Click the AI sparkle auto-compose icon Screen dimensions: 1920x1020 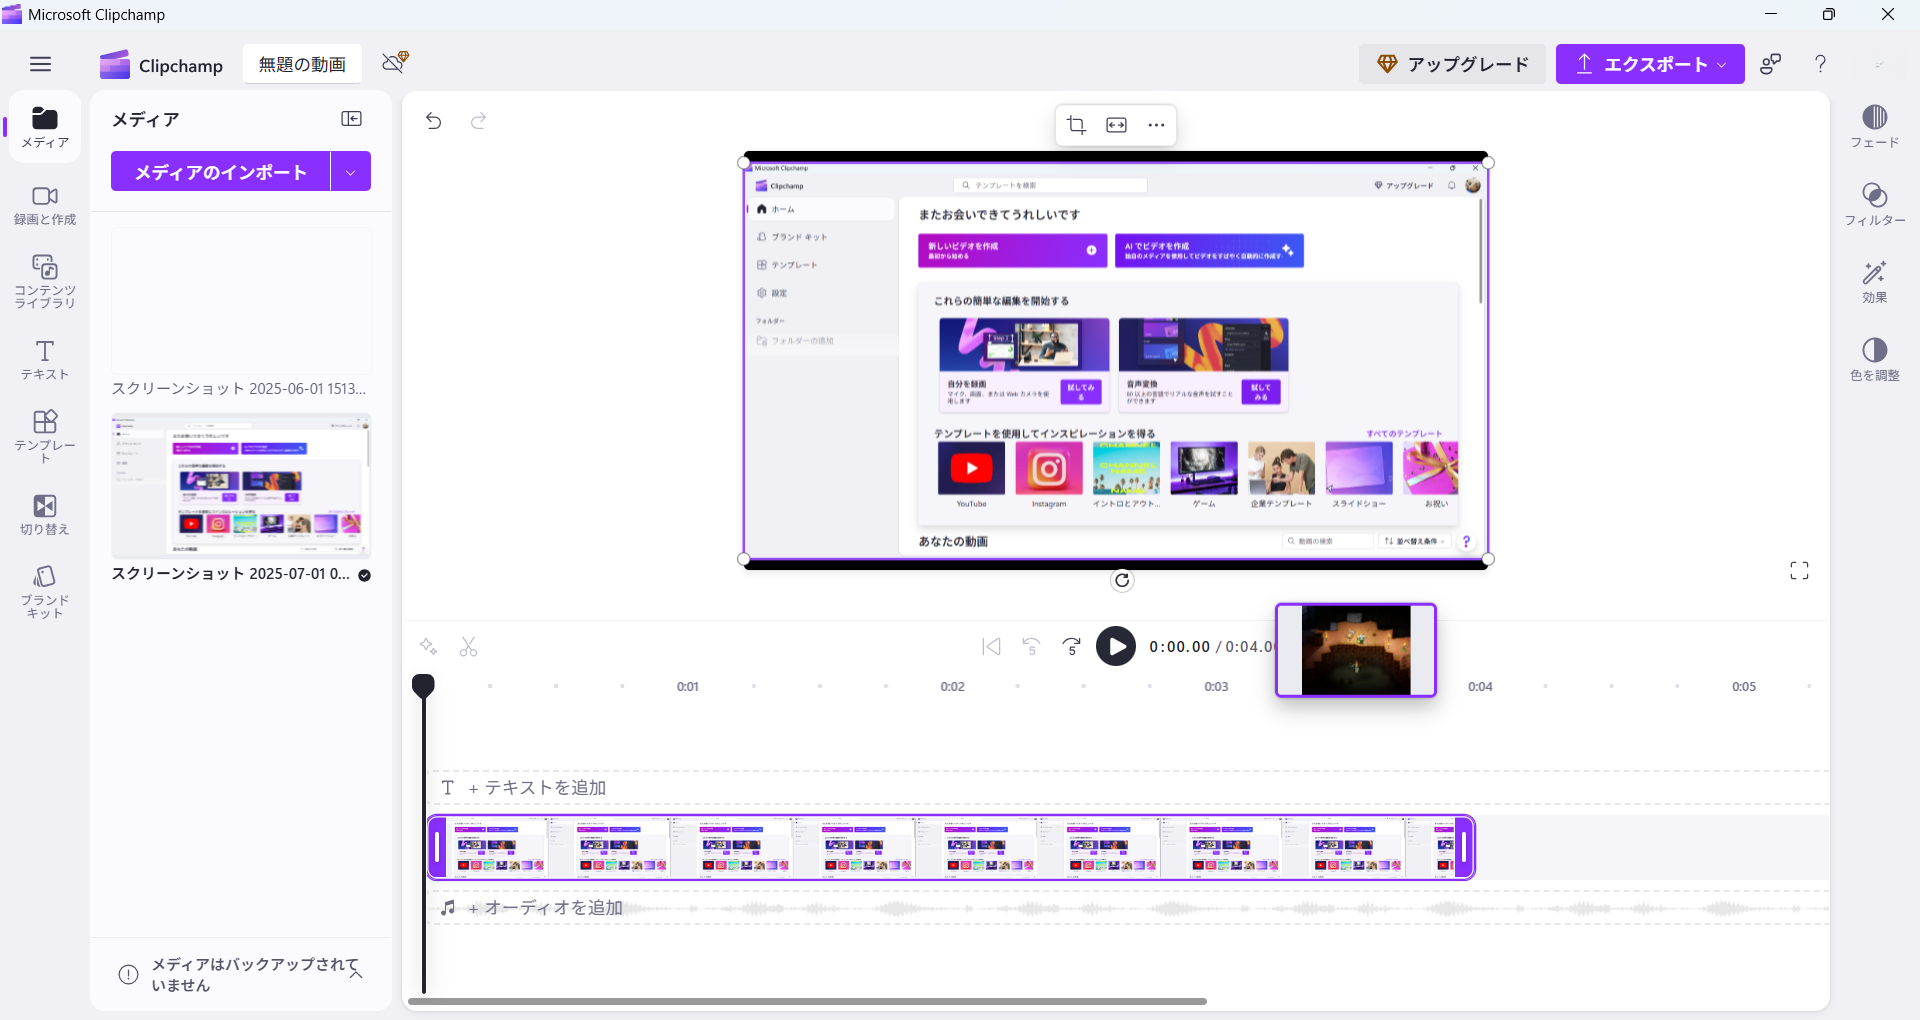428,646
